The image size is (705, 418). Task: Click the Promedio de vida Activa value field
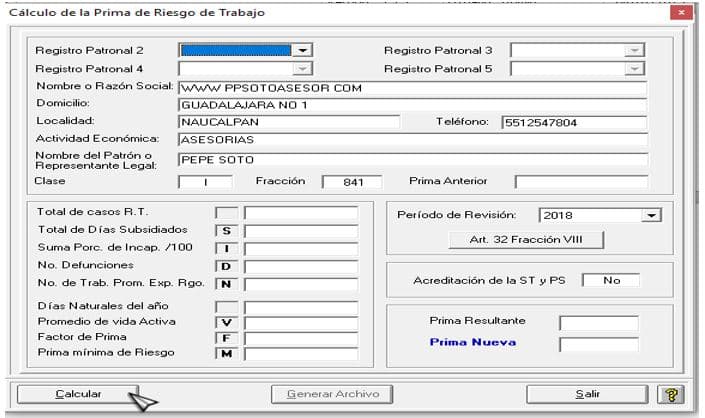click(x=301, y=323)
